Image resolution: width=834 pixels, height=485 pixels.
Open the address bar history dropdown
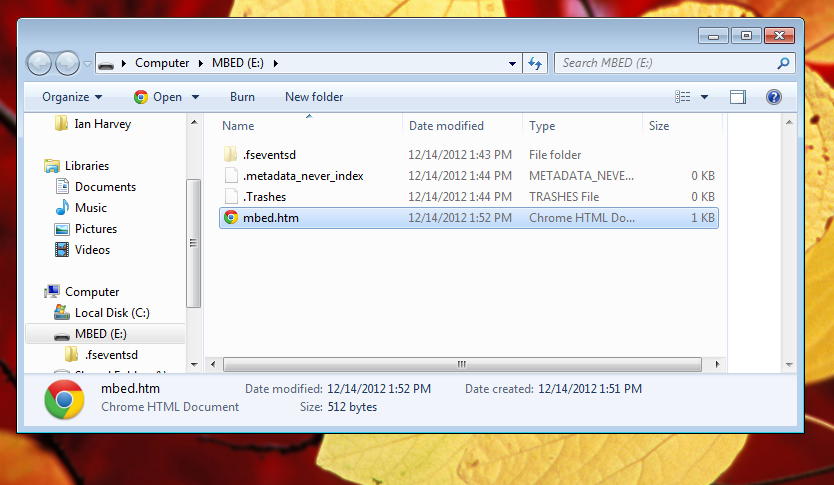click(512, 63)
